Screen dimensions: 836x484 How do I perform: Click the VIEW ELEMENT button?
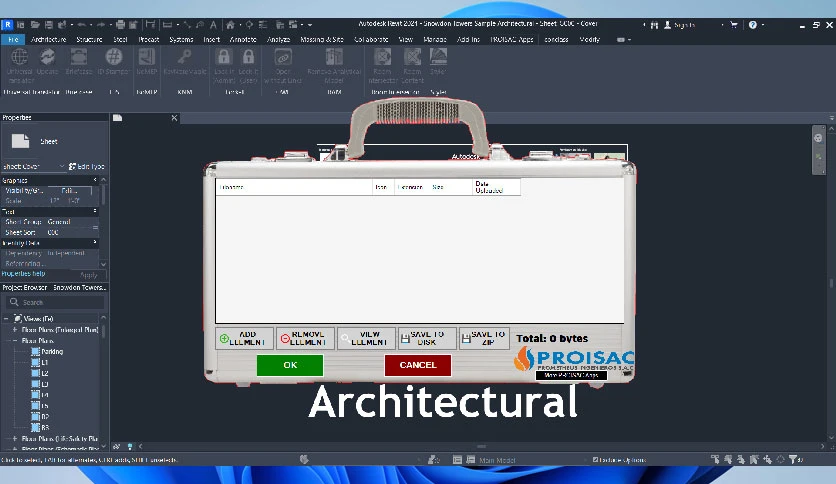tap(366, 338)
